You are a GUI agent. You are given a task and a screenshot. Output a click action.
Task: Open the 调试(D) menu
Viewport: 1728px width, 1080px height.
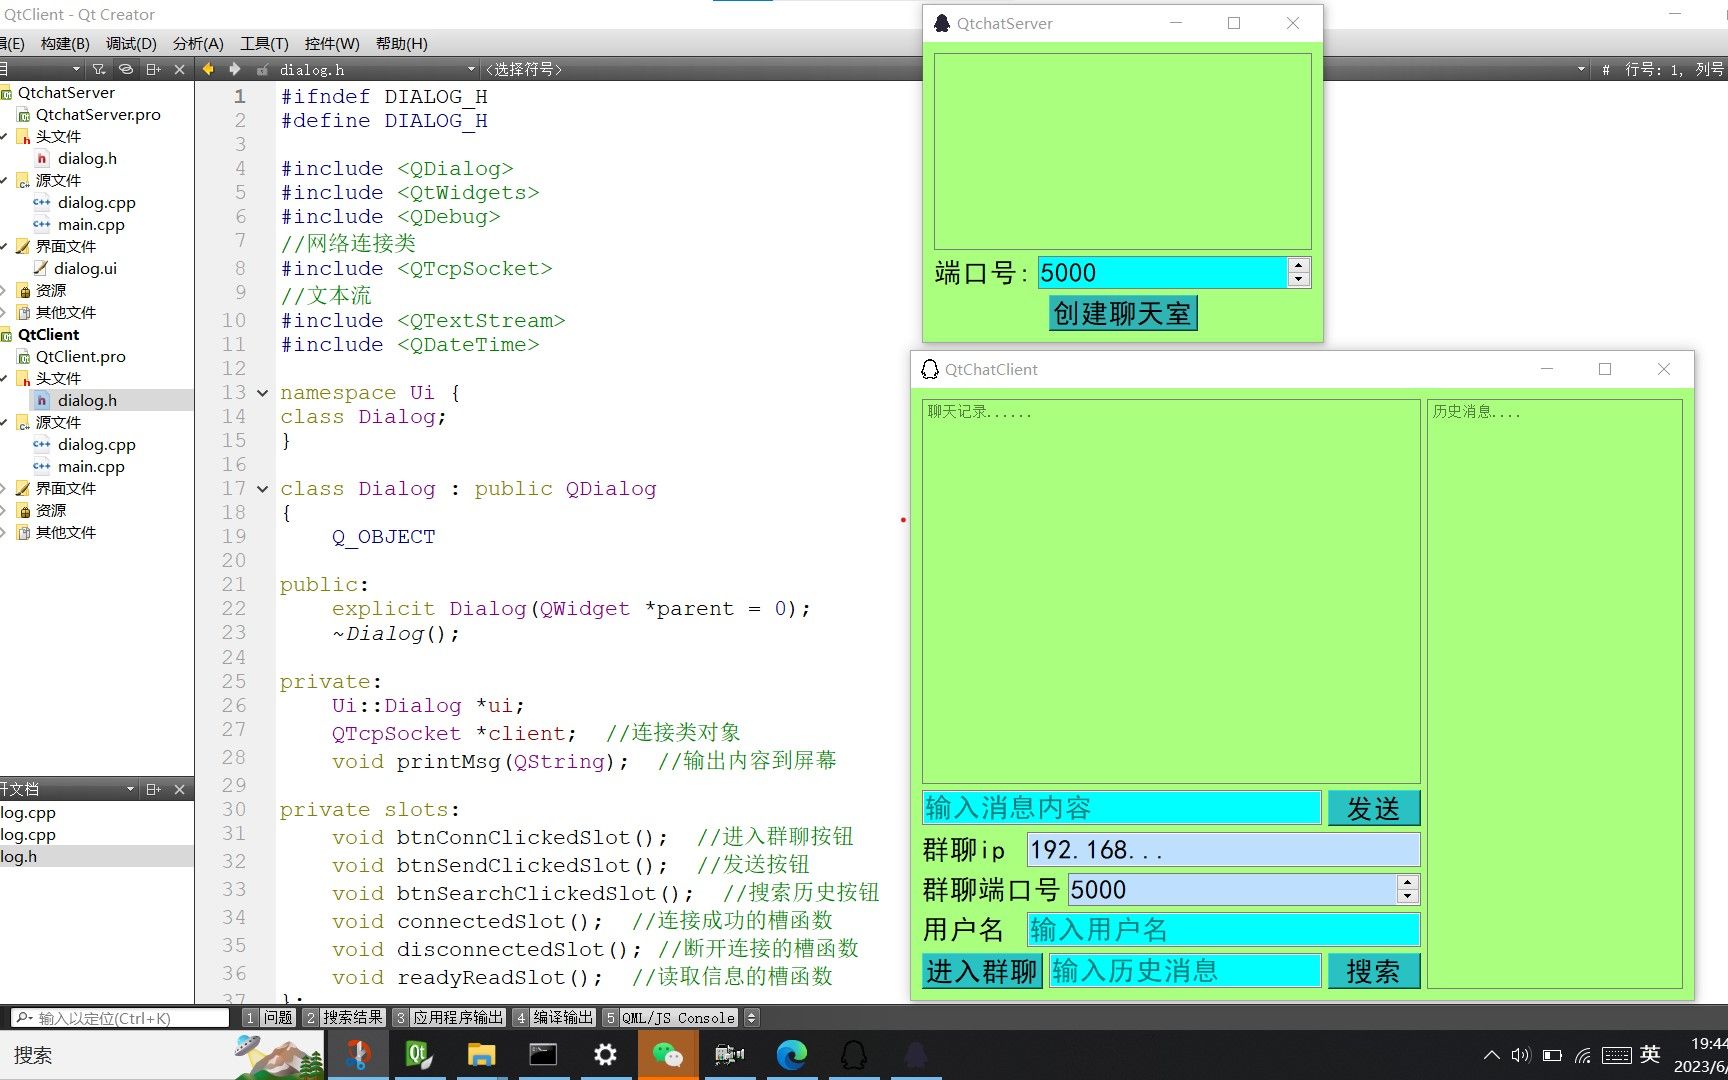point(131,43)
